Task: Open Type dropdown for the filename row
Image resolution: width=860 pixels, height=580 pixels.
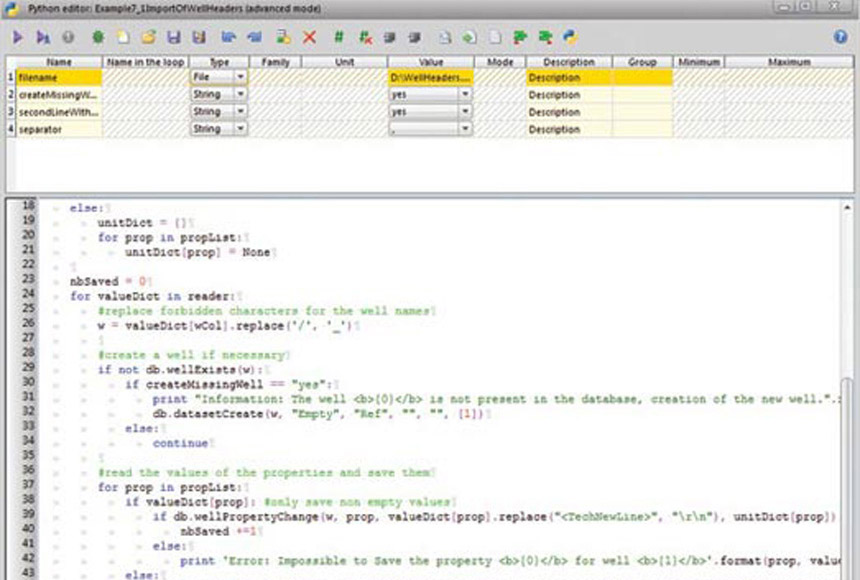Action: point(240,77)
